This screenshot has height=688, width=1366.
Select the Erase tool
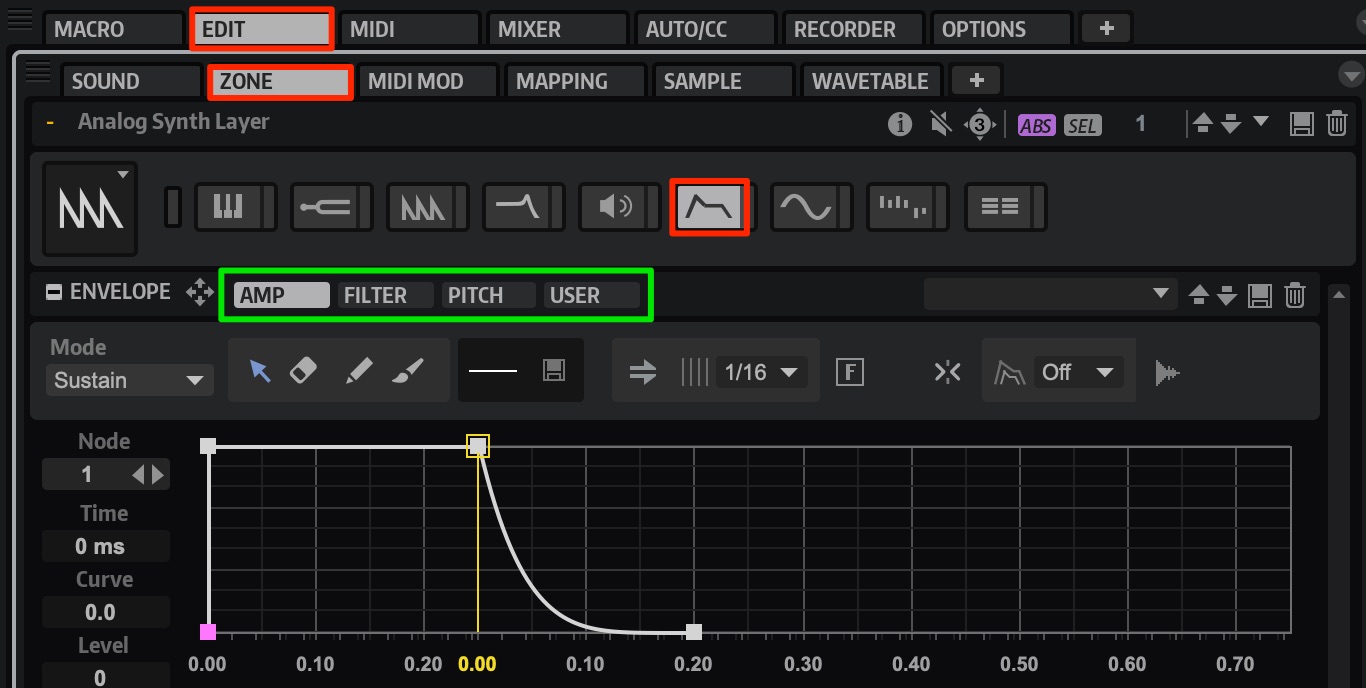[x=303, y=372]
